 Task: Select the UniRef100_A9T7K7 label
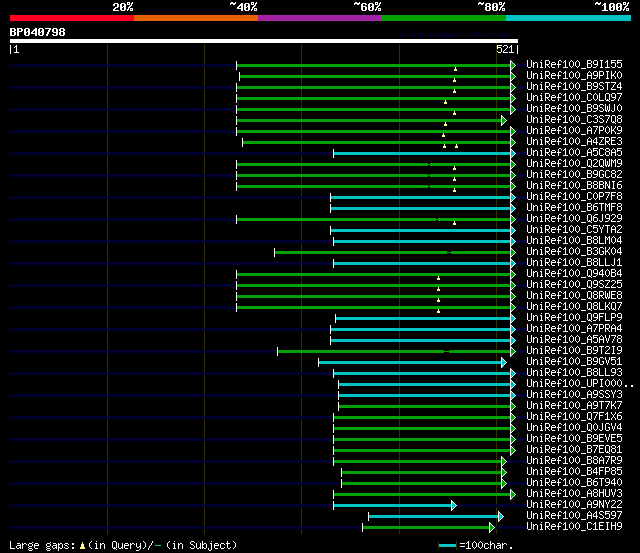[x=574, y=406]
